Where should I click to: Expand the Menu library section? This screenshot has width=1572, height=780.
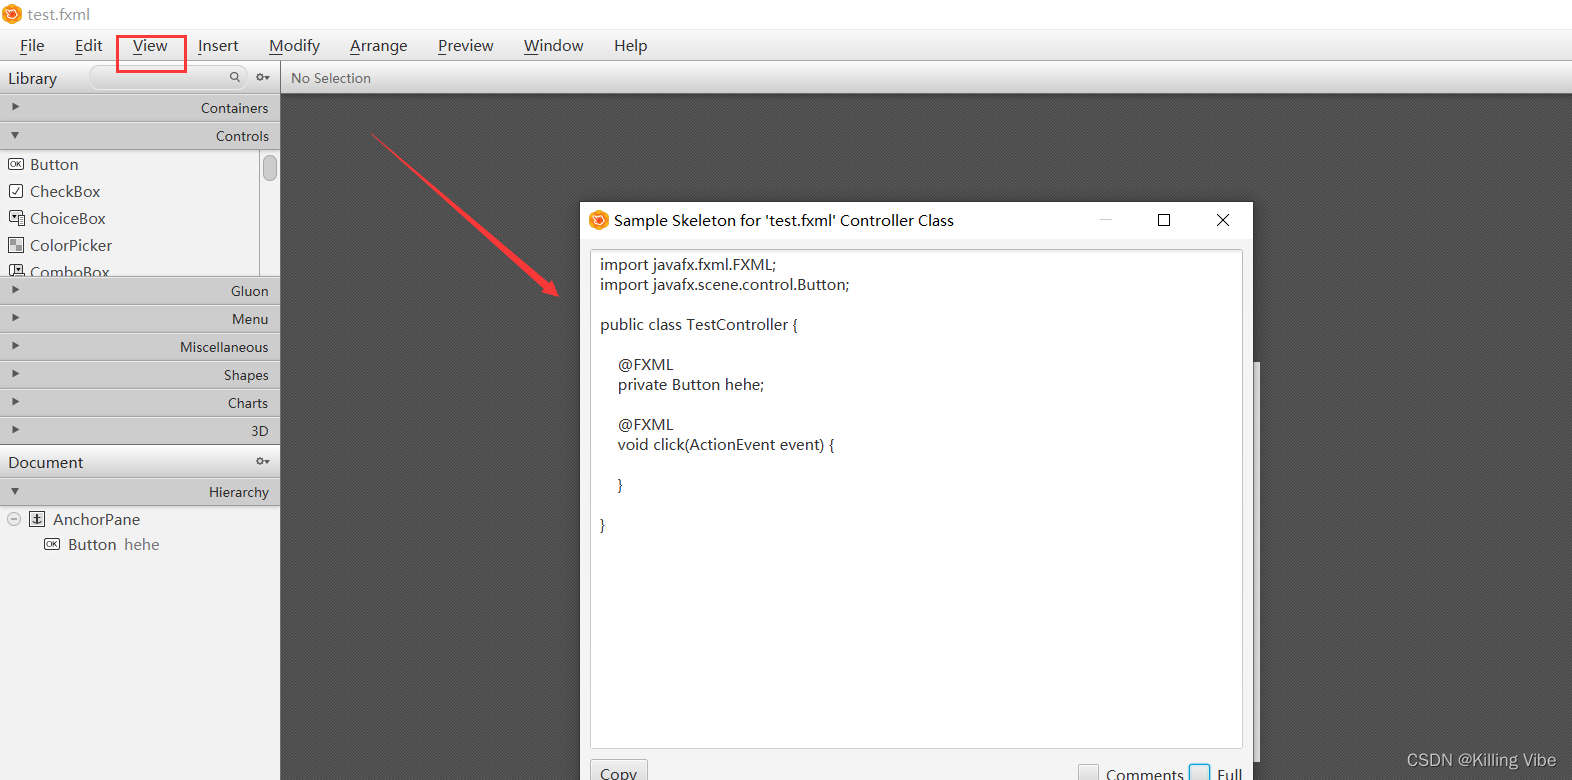pyautogui.click(x=15, y=317)
